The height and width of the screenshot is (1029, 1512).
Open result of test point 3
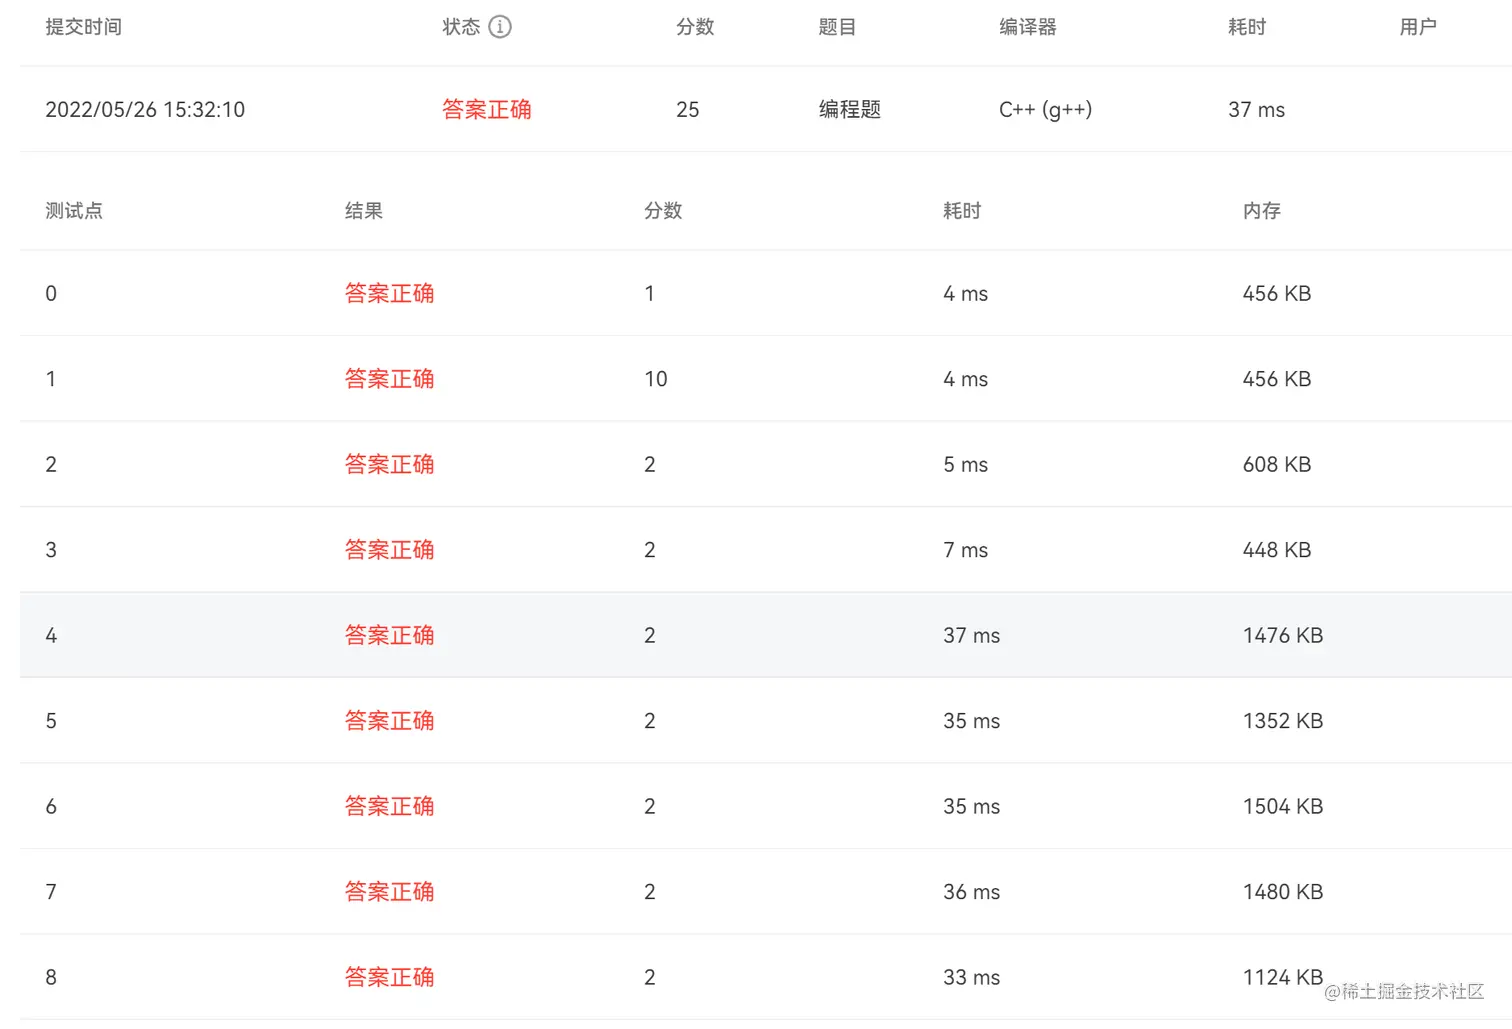click(x=389, y=550)
